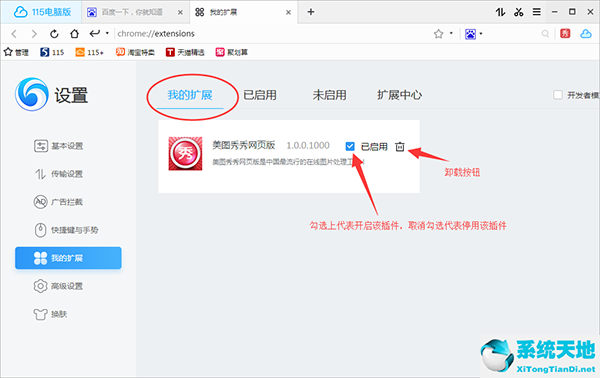This screenshot has height=378, width=600.
Task: Bookmark this page with the star icon
Action: click(x=439, y=34)
